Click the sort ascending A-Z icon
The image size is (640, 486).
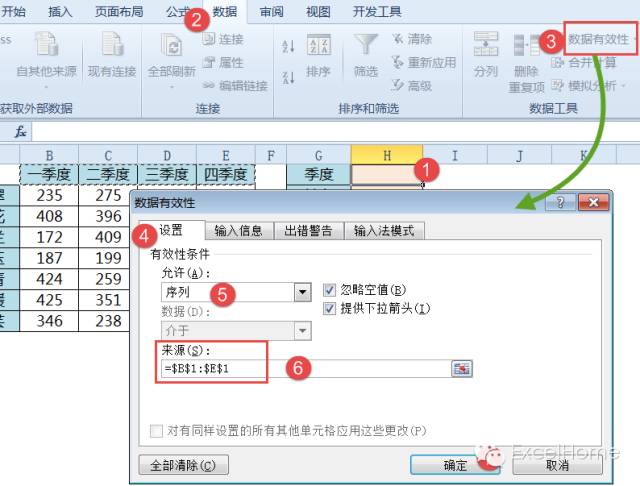[x=289, y=47]
